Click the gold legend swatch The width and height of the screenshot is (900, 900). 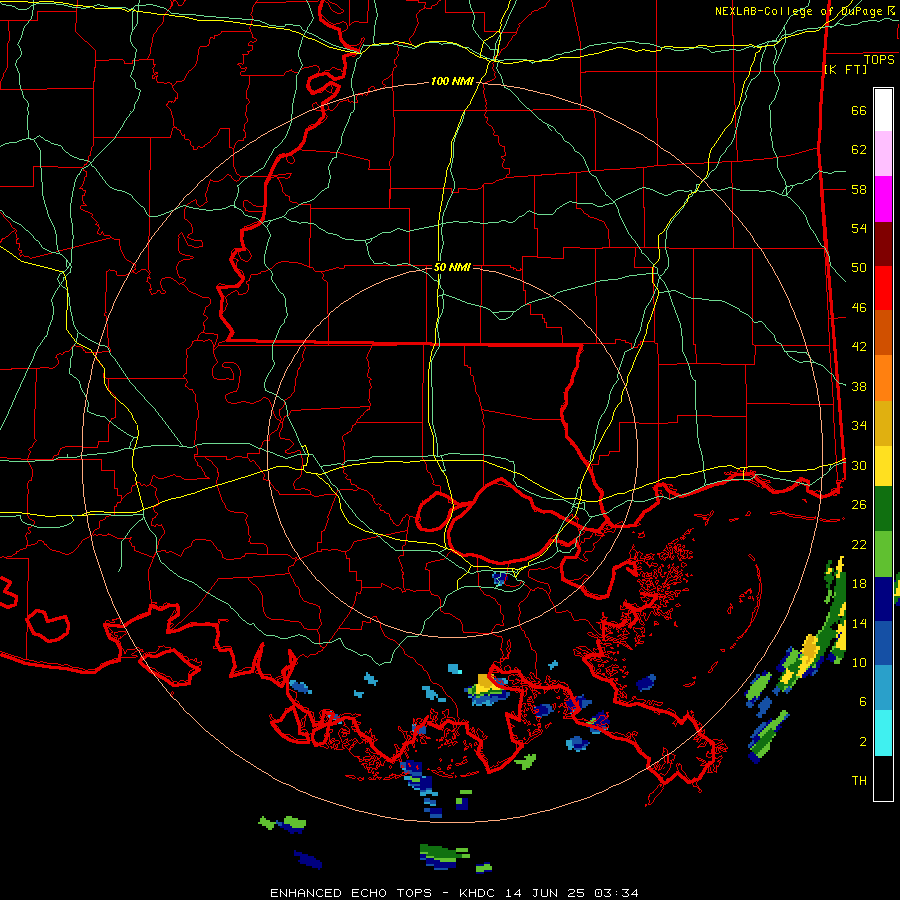pos(883,424)
